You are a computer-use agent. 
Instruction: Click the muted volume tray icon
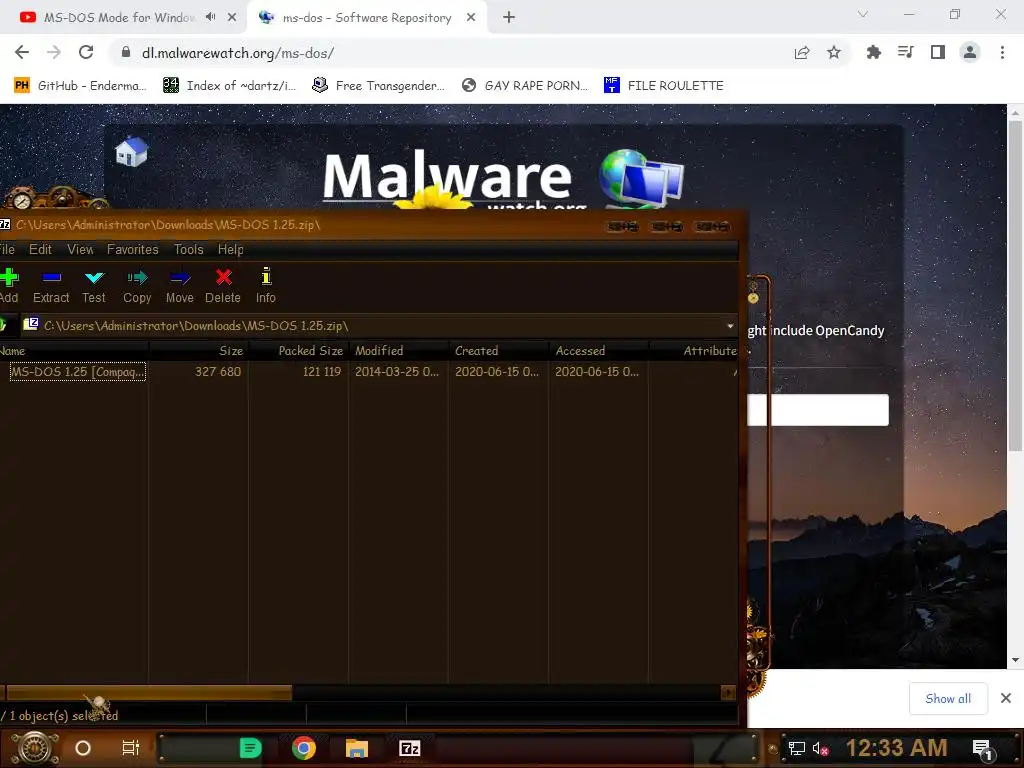pyautogui.click(x=820, y=748)
